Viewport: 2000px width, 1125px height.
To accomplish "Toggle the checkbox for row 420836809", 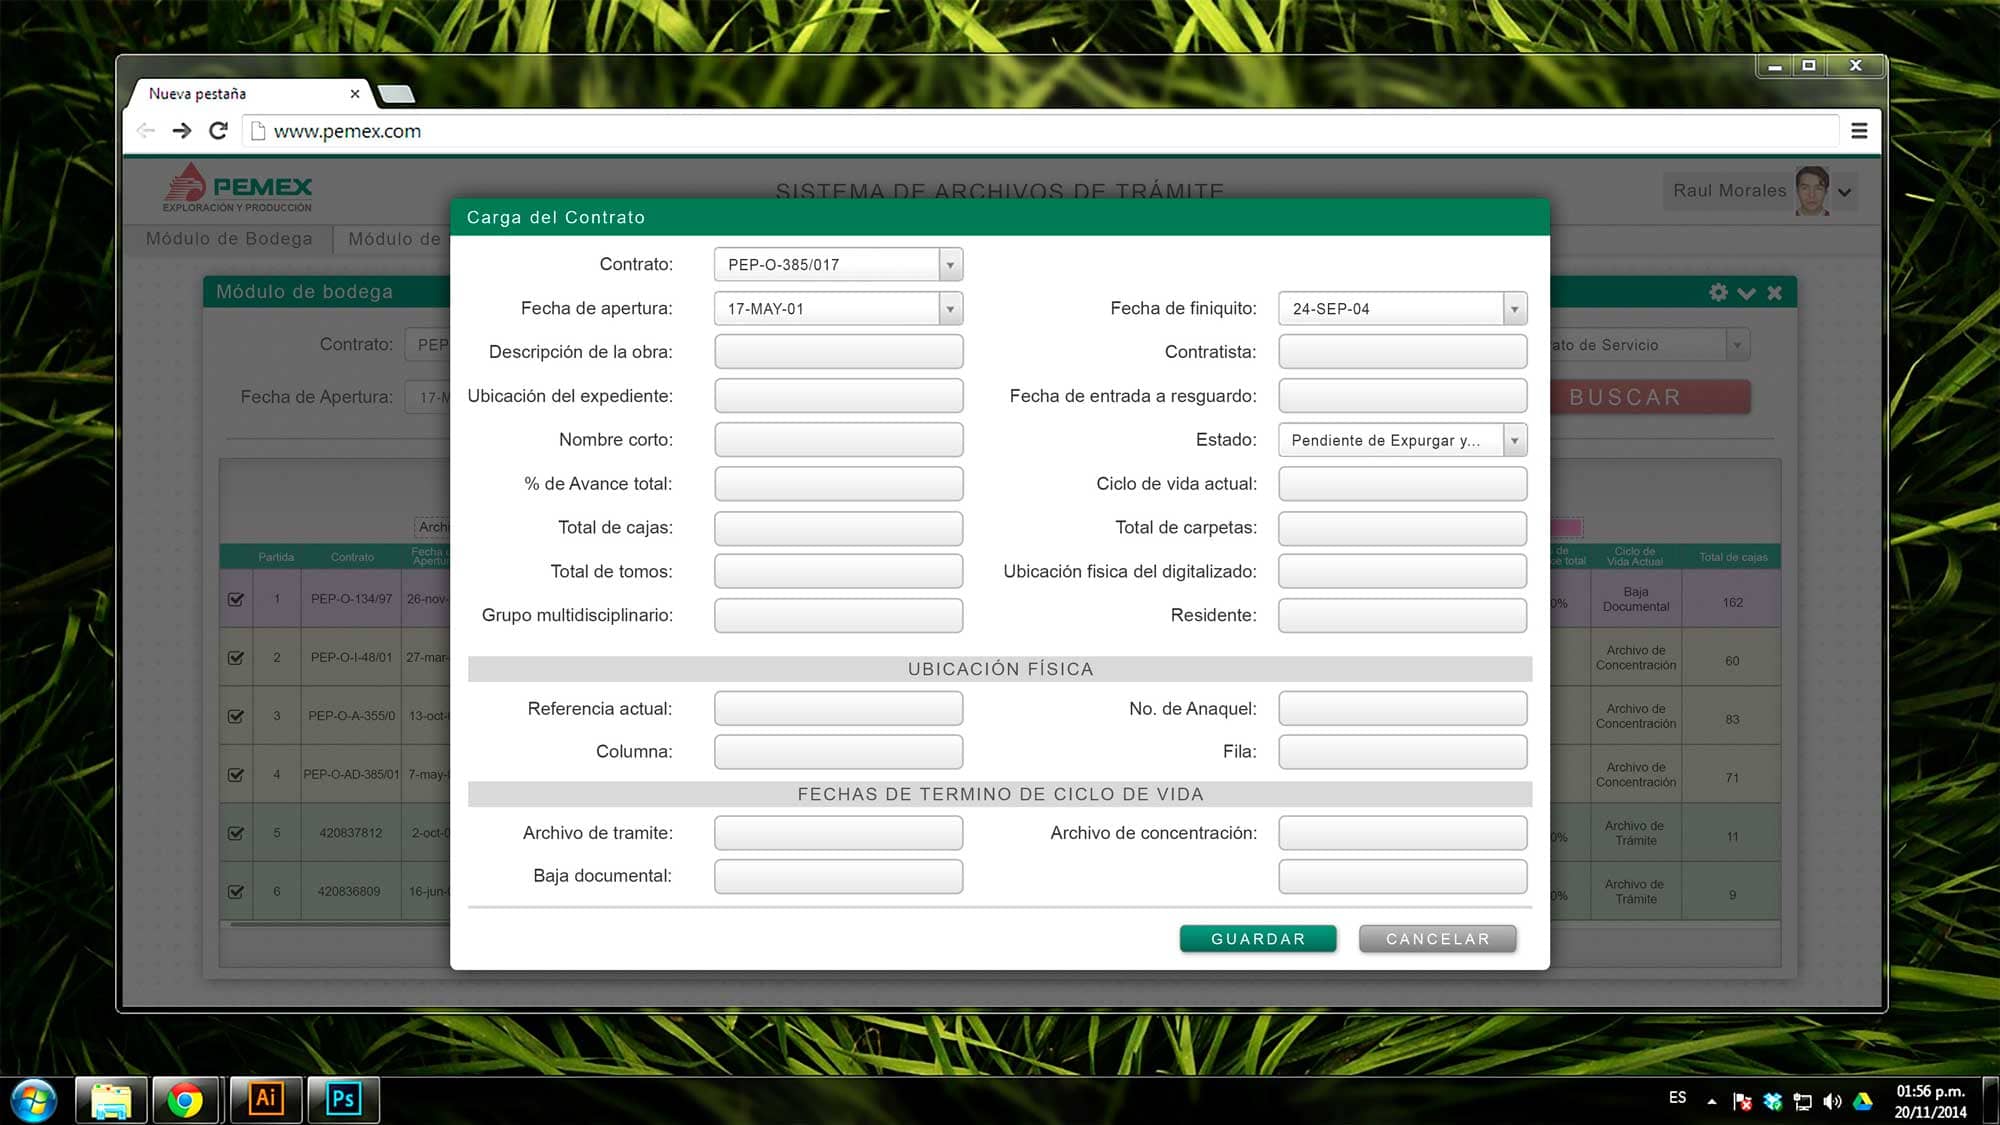I will pyautogui.click(x=236, y=891).
